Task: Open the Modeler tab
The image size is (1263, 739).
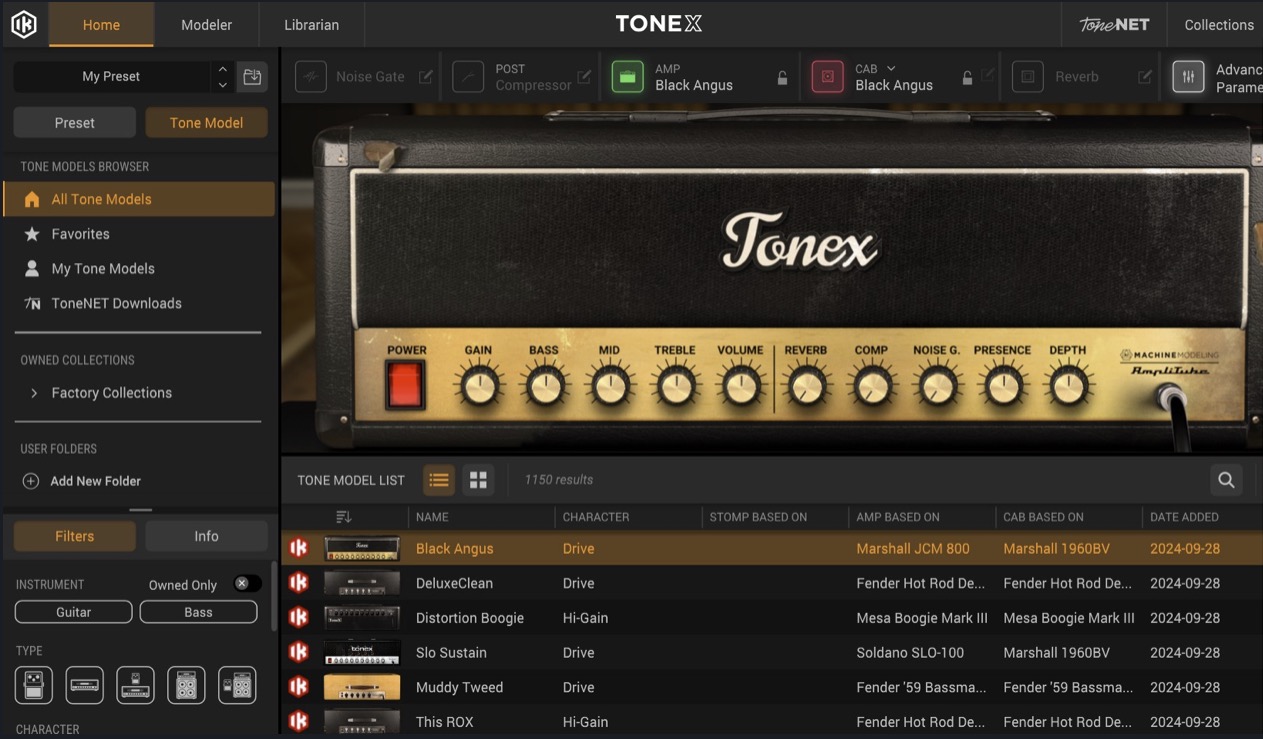Action: pyautogui.click(x=206, y=24)
